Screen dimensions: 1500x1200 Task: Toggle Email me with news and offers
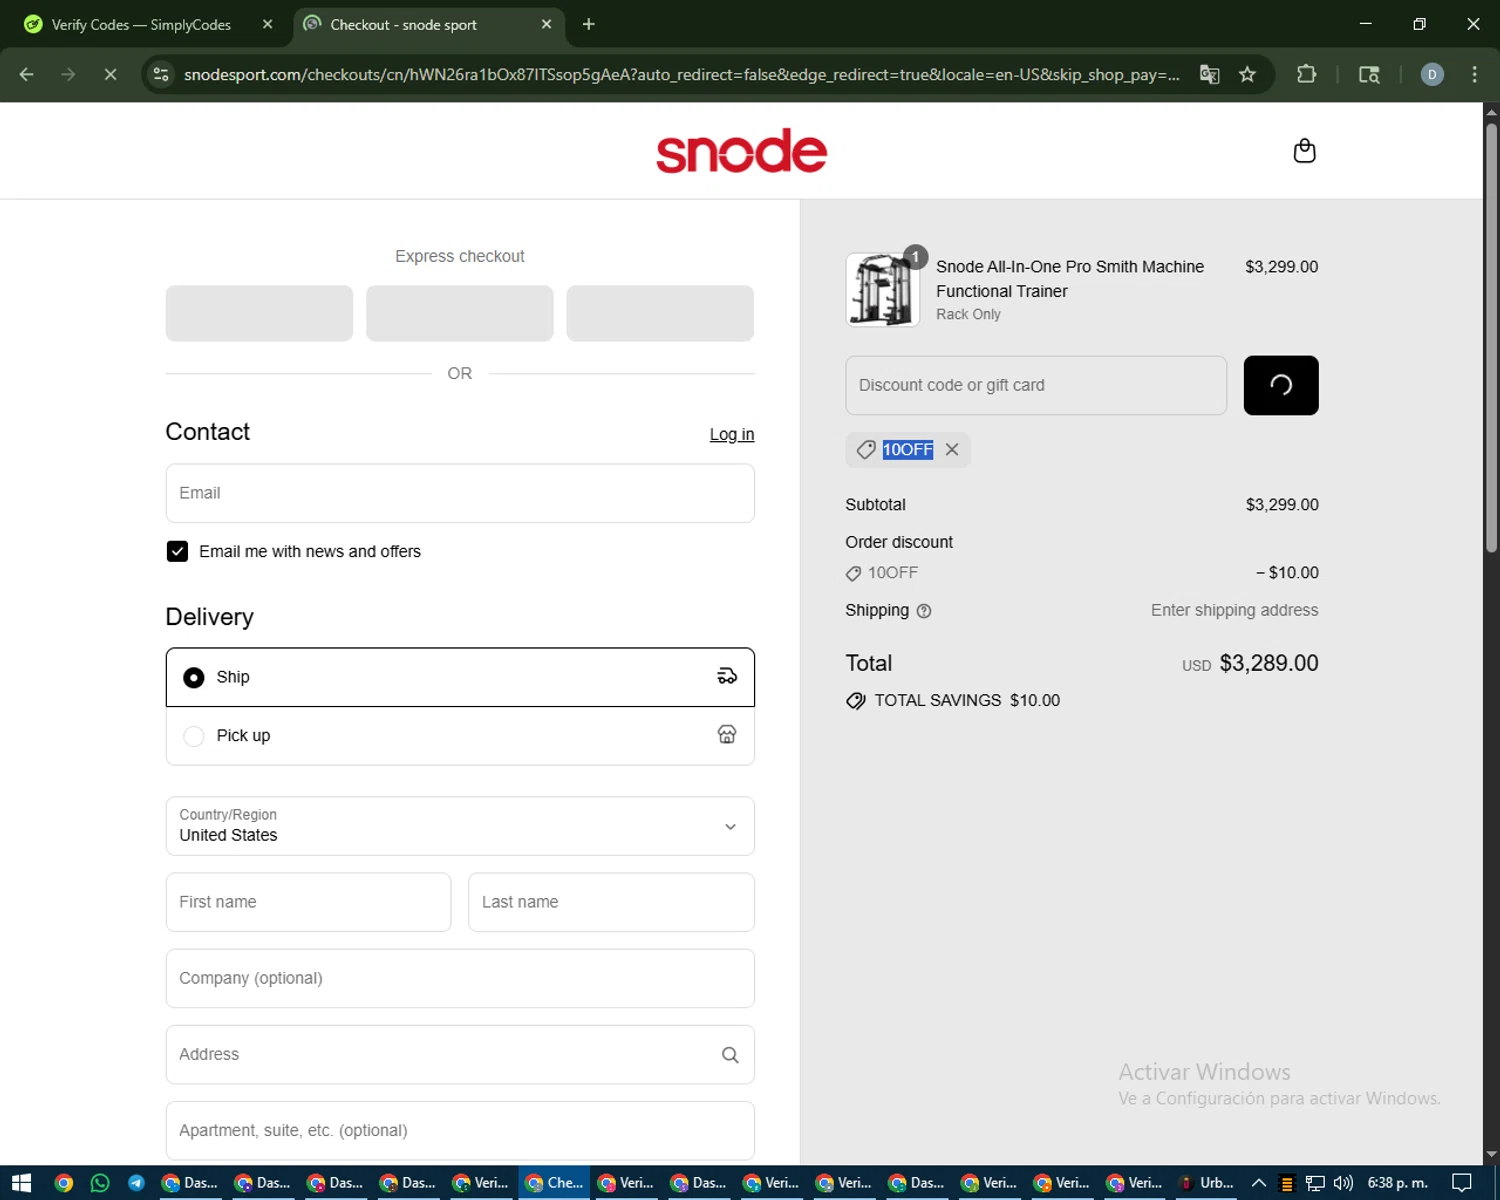[x=177, y=552]
